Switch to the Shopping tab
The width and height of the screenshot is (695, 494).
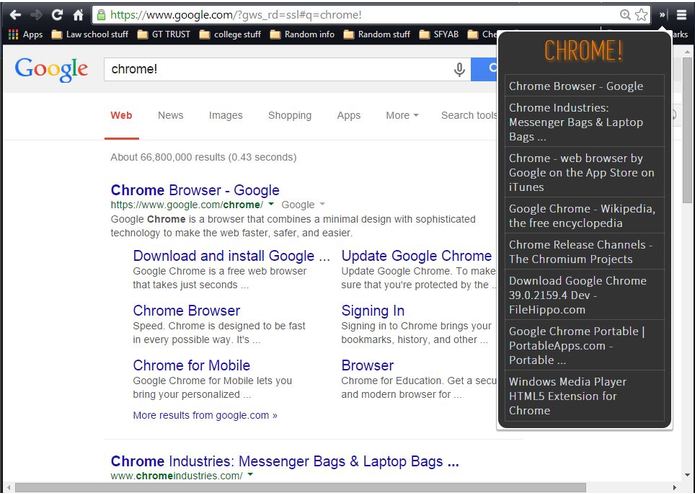click(x=290, y=116)
